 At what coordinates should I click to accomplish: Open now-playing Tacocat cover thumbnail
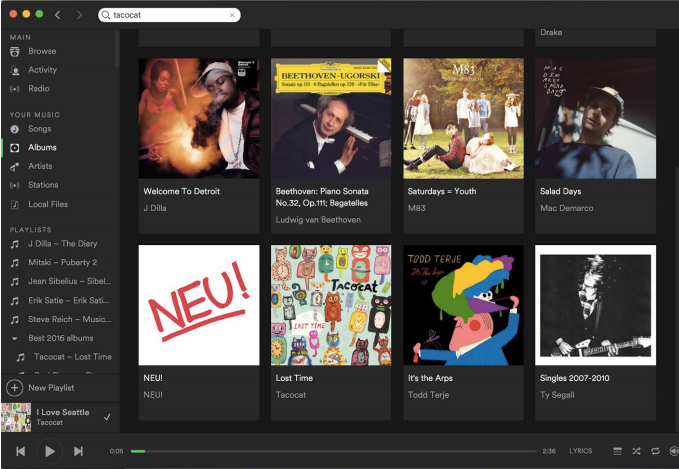[x=16, y=417]
